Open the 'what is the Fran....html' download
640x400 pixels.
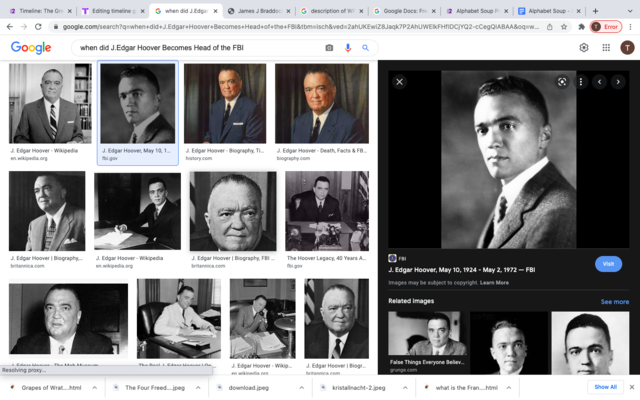(x=467, y=387)
